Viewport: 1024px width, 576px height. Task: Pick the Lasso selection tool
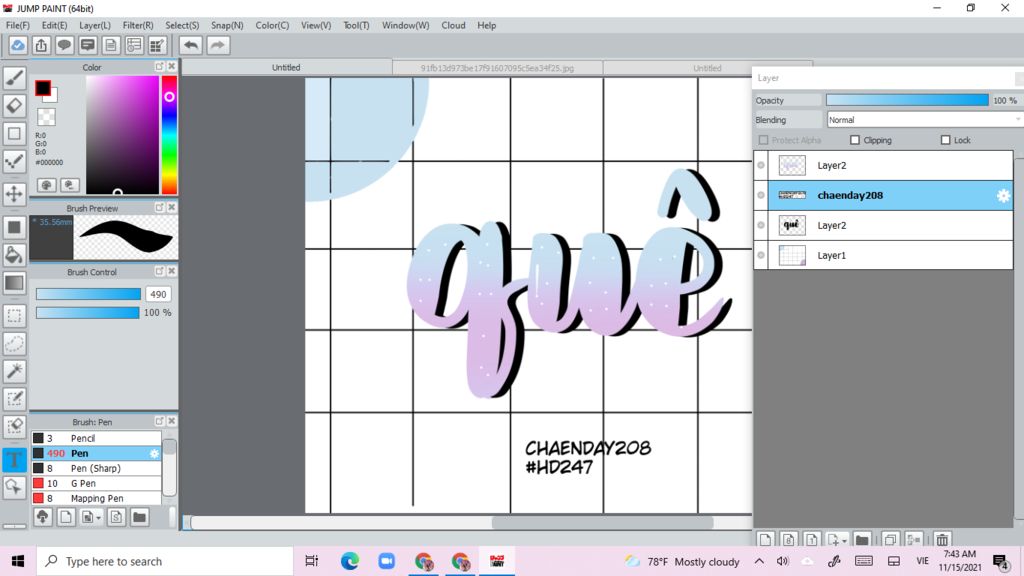[14, 344]
